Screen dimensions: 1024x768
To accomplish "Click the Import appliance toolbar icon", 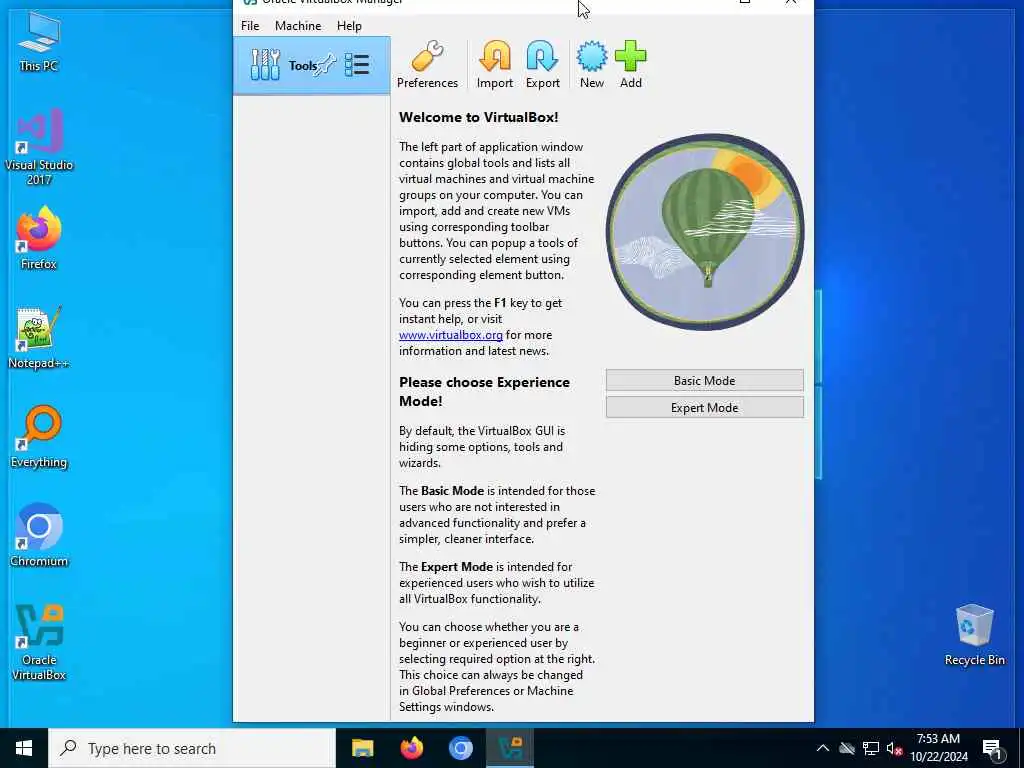I will click(494, 65).
